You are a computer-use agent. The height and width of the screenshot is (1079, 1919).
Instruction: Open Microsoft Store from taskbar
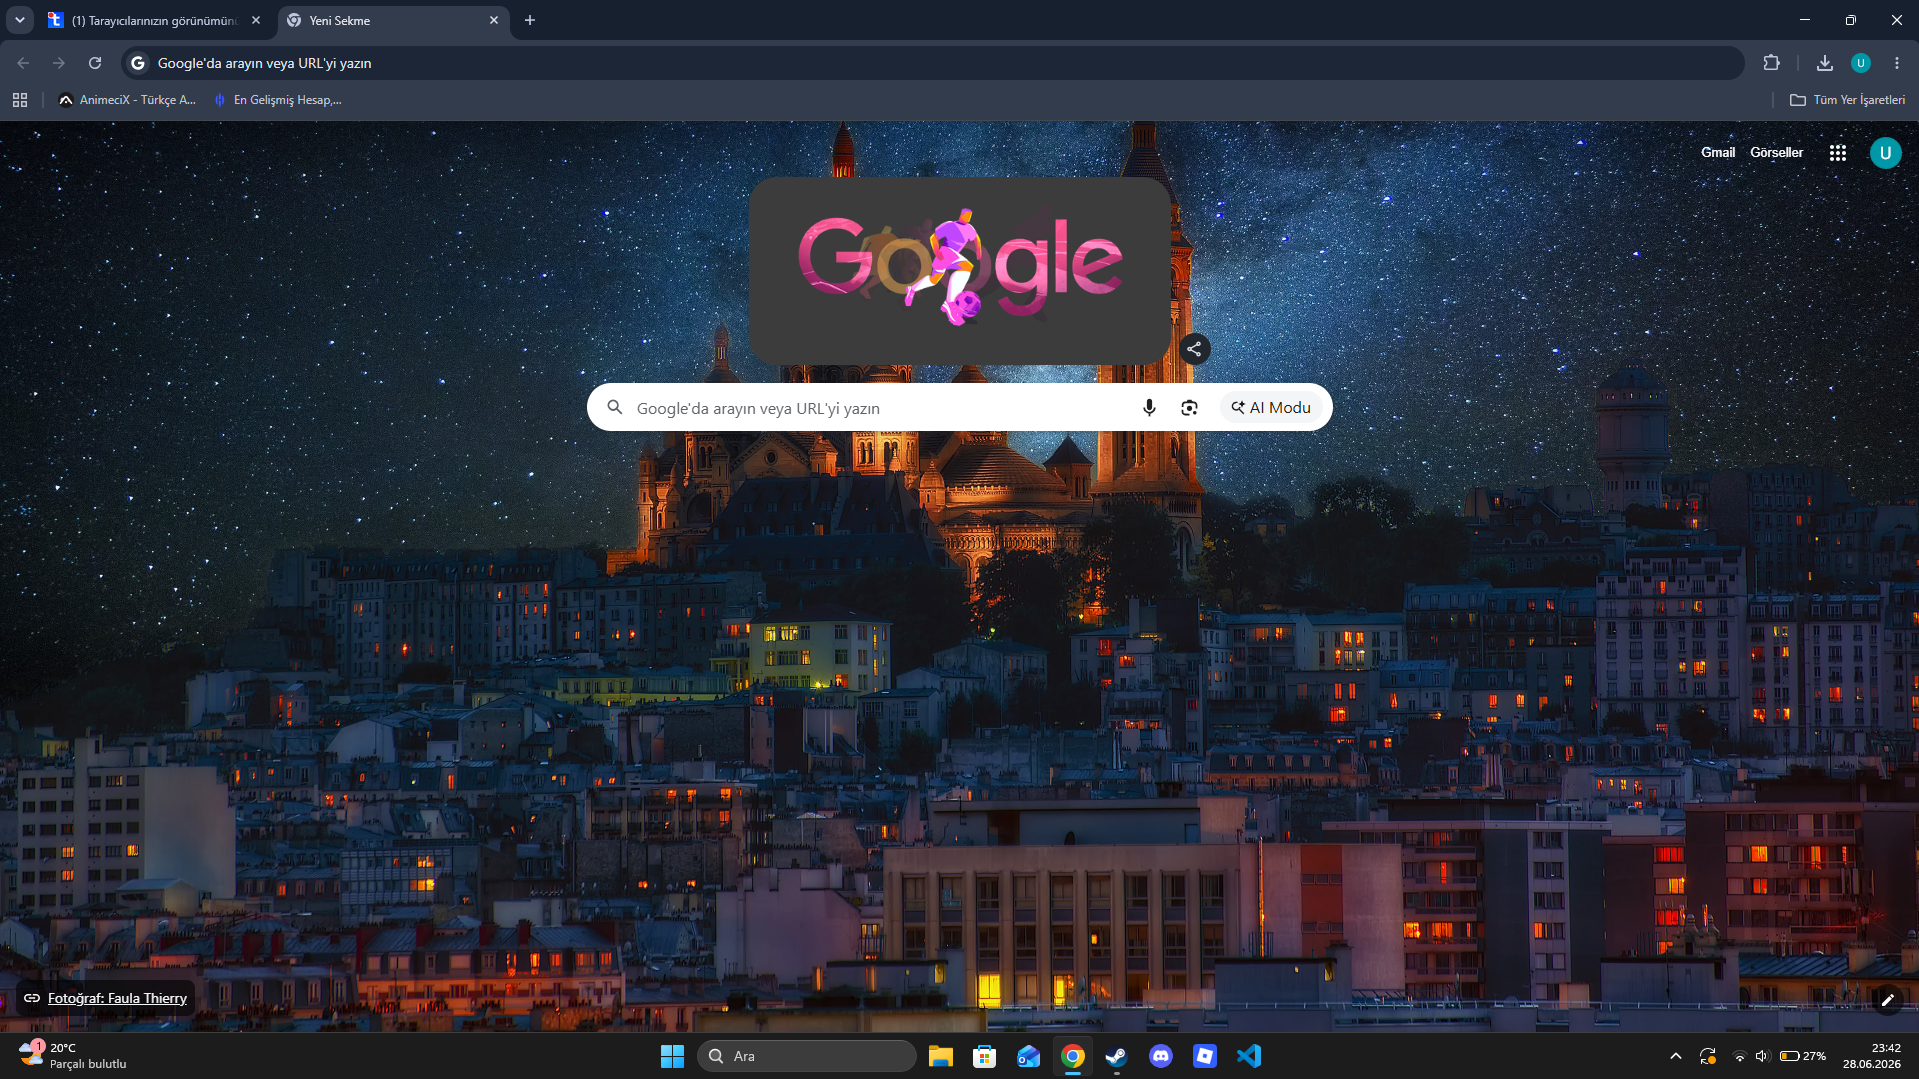[x=984, y=1056]
